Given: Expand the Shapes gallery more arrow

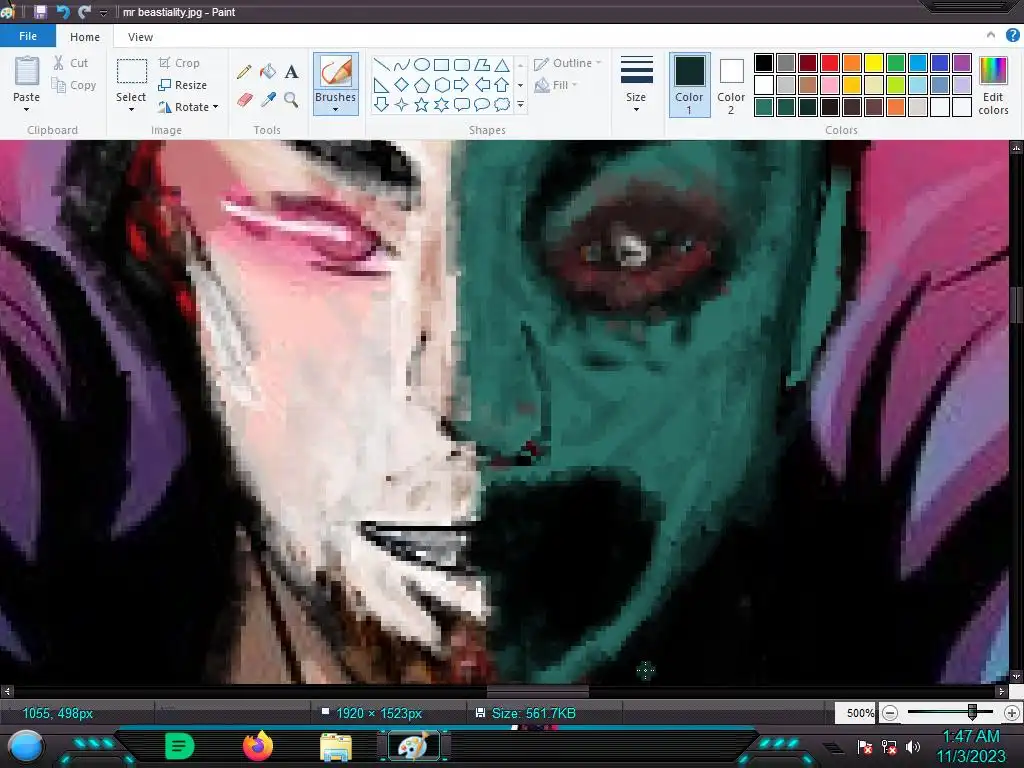Looking at the screenshot, I should click(x=520, y=104).
